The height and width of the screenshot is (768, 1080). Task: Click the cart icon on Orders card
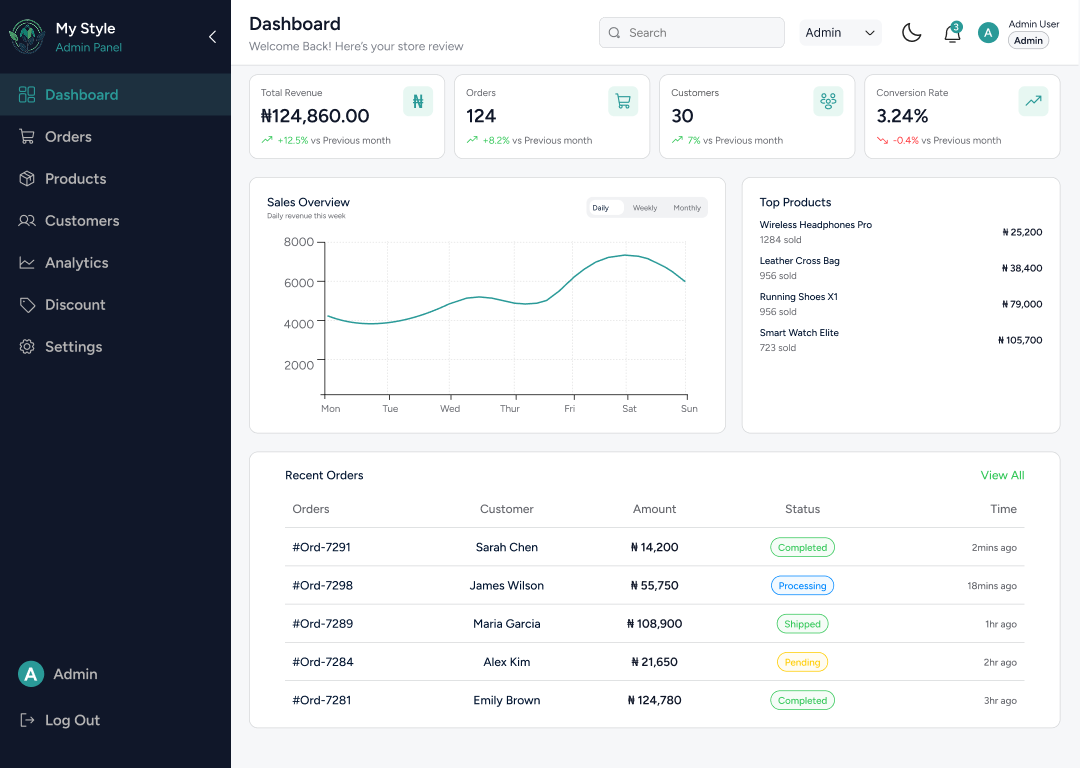pos(623,101)
